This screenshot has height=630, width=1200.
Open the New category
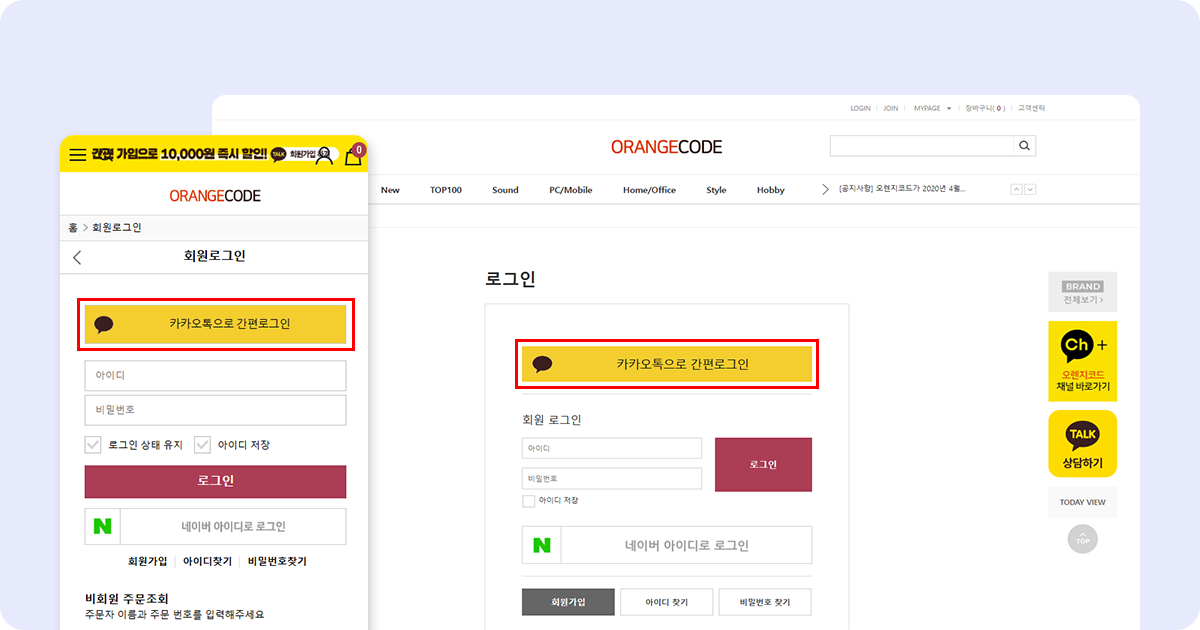tap(390, 190)
